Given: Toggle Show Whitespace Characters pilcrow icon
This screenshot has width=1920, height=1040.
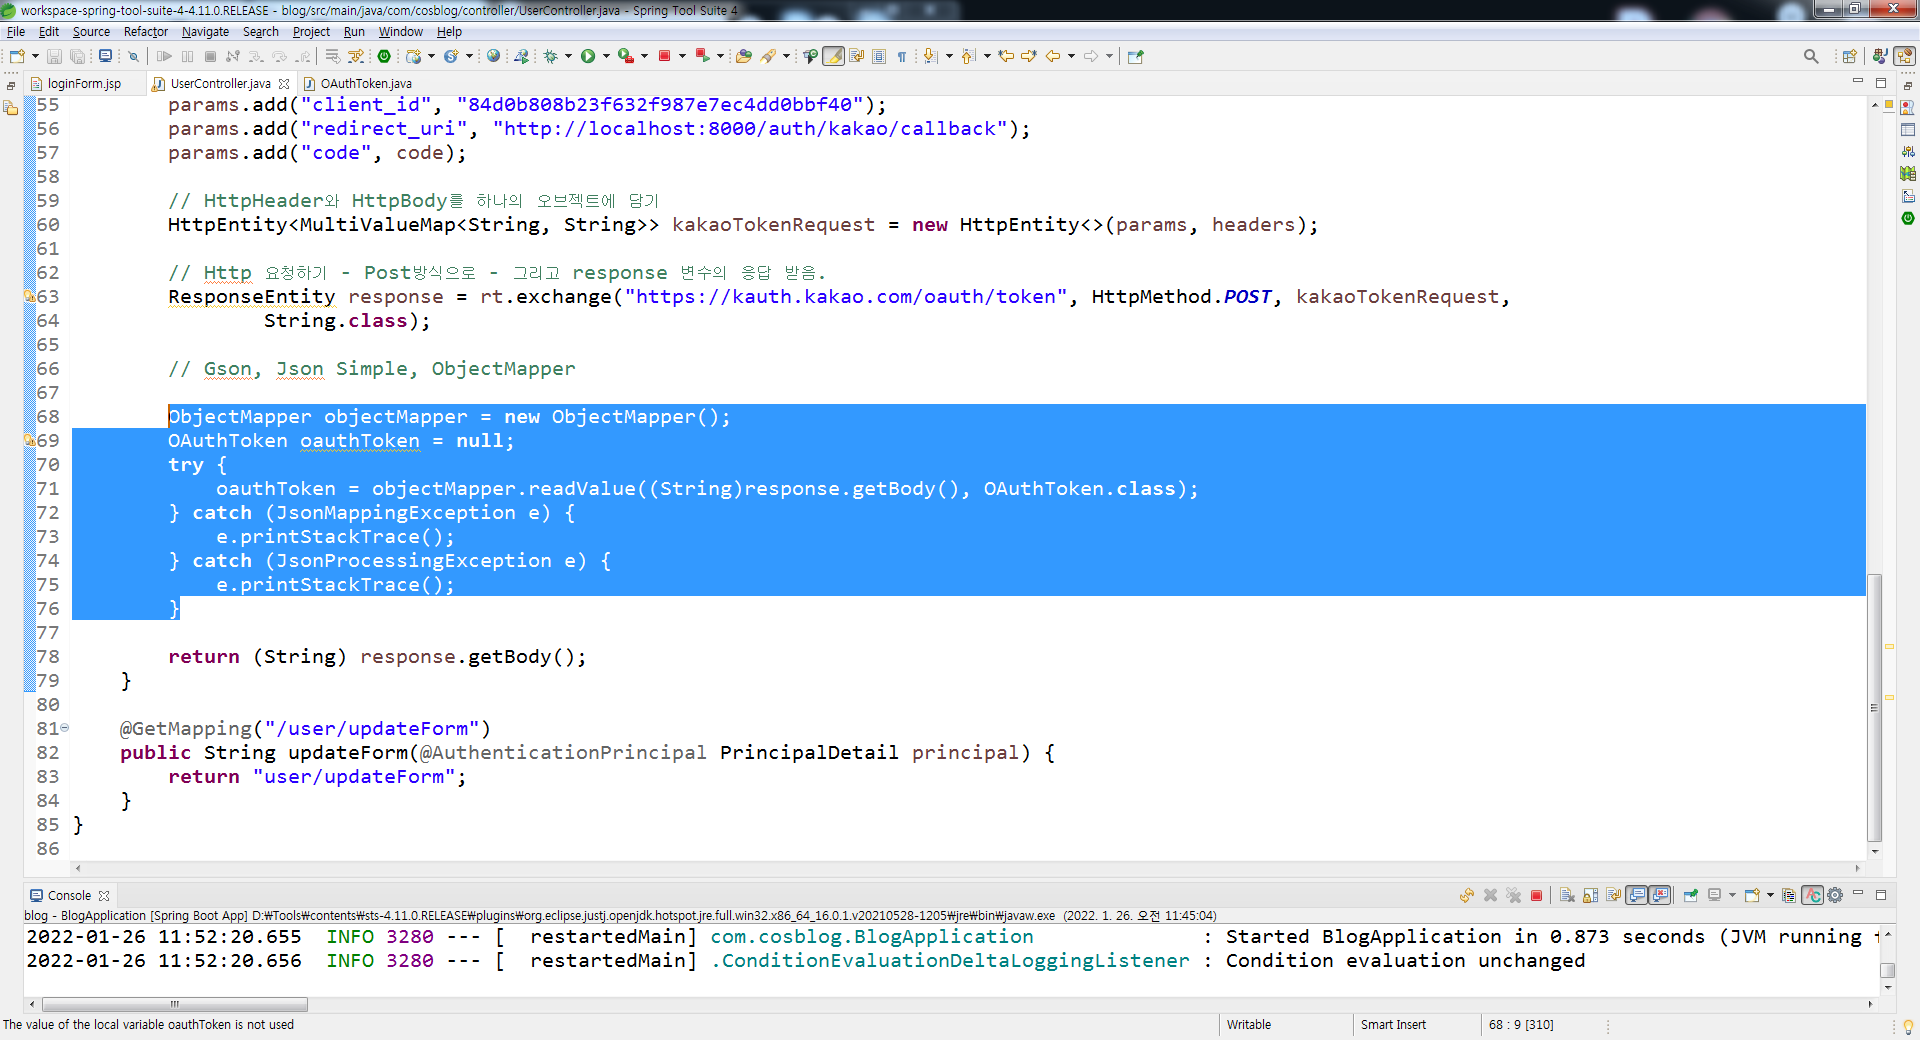Looking at the screenshot, I should pyautogui.click(x=902, y=56).
